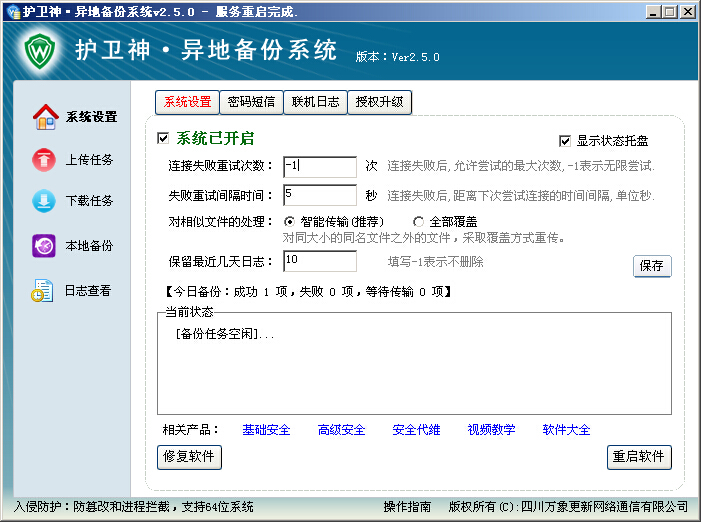Click the 失败重试间隔时间 input field

[x=319, y=195]
